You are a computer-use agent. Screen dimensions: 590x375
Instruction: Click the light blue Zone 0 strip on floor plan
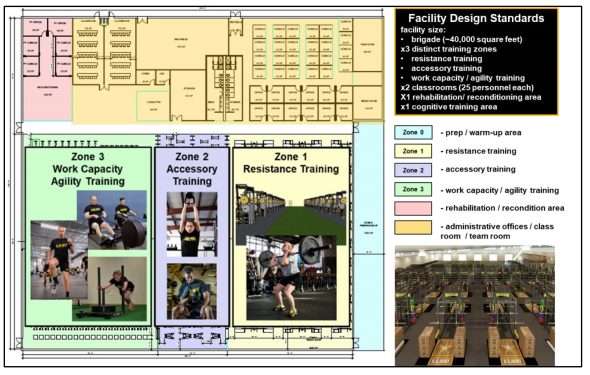pyautogui.click(x=369, y=237)
